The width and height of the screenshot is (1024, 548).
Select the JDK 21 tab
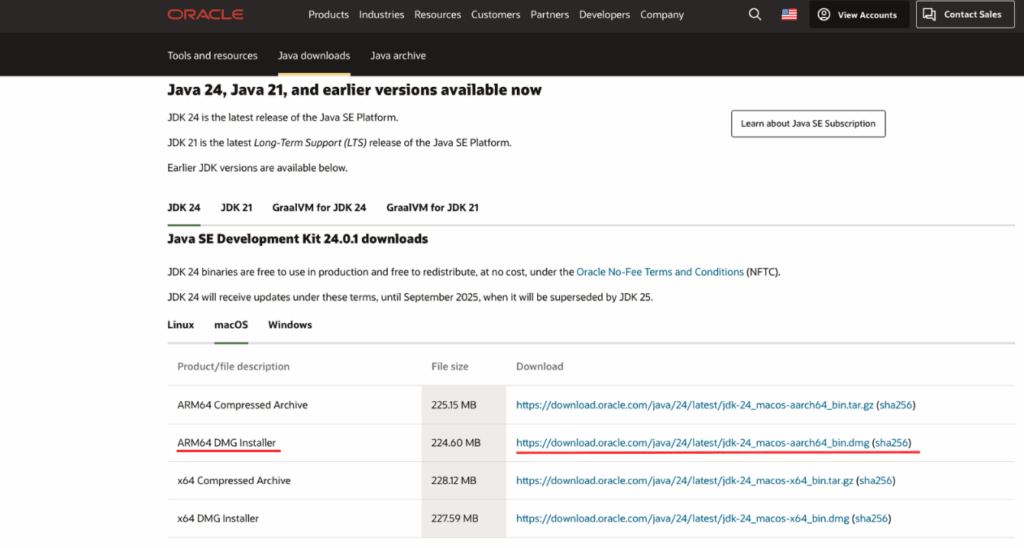236,208
